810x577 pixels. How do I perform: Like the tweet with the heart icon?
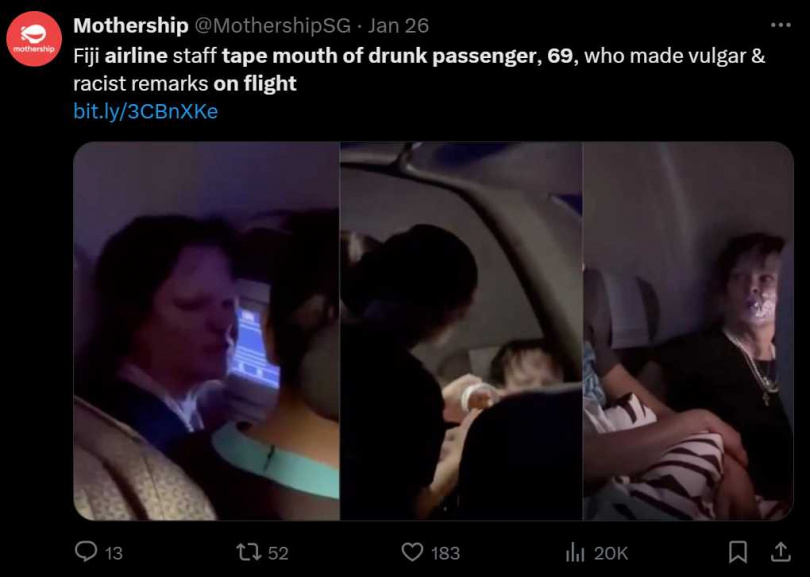point(412,551)
